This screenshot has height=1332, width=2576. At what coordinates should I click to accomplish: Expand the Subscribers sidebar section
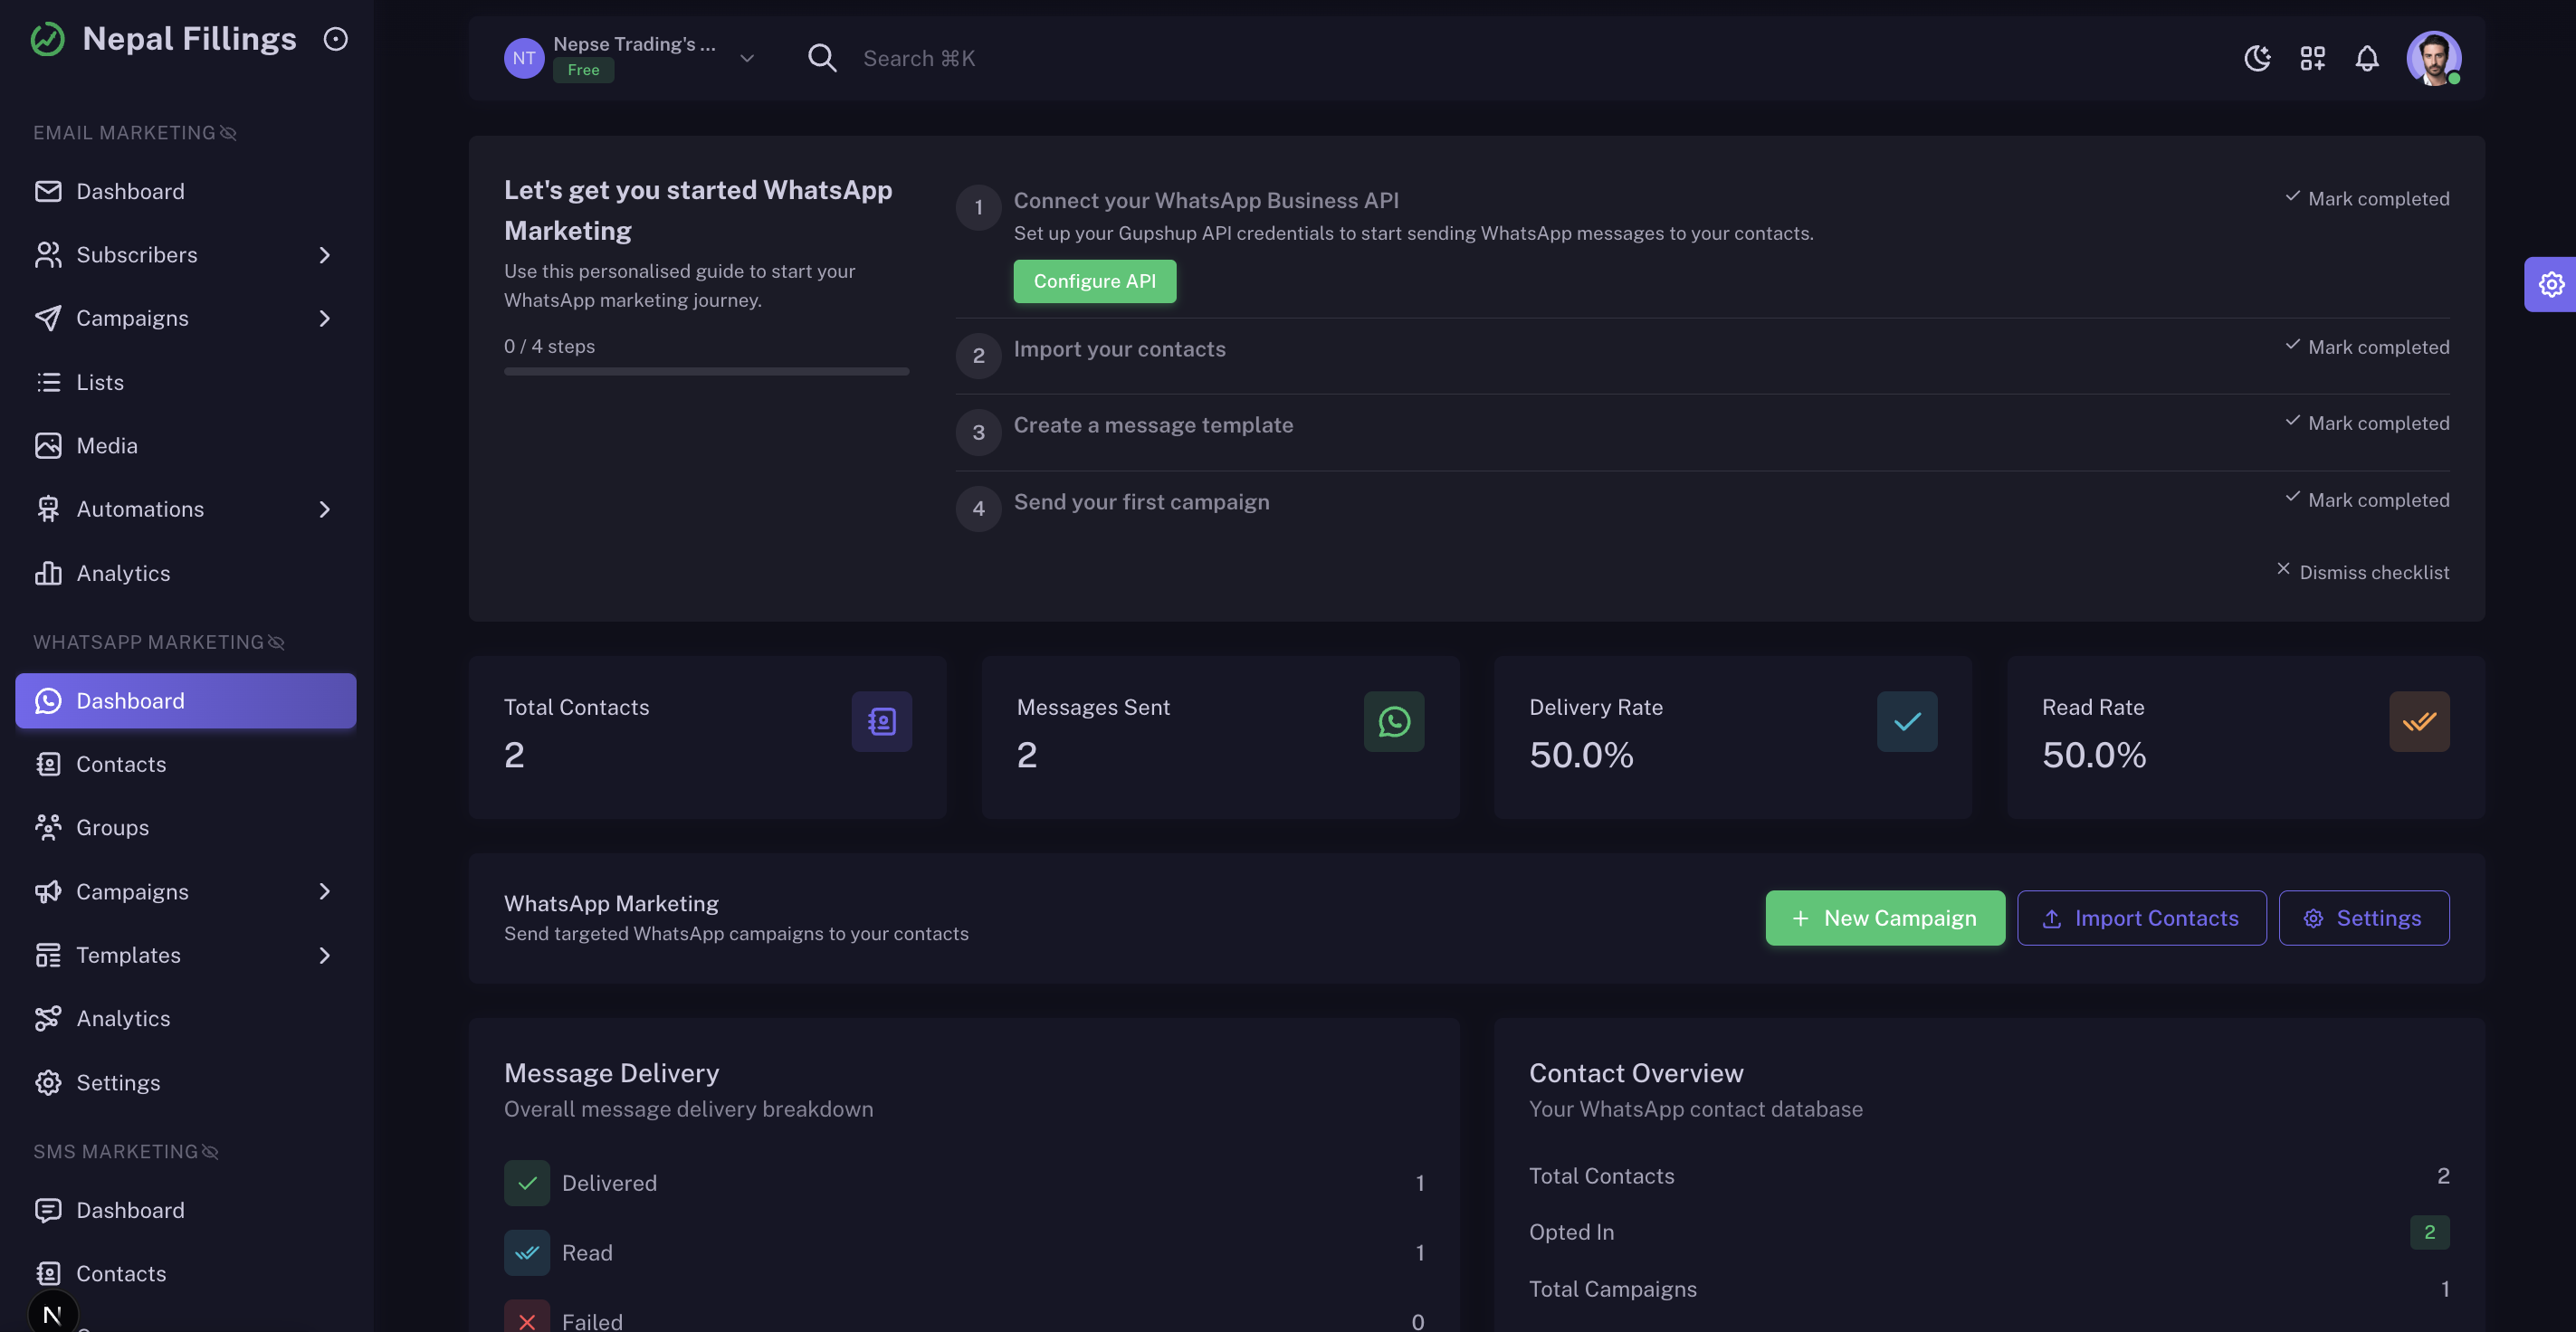point(324,255)
